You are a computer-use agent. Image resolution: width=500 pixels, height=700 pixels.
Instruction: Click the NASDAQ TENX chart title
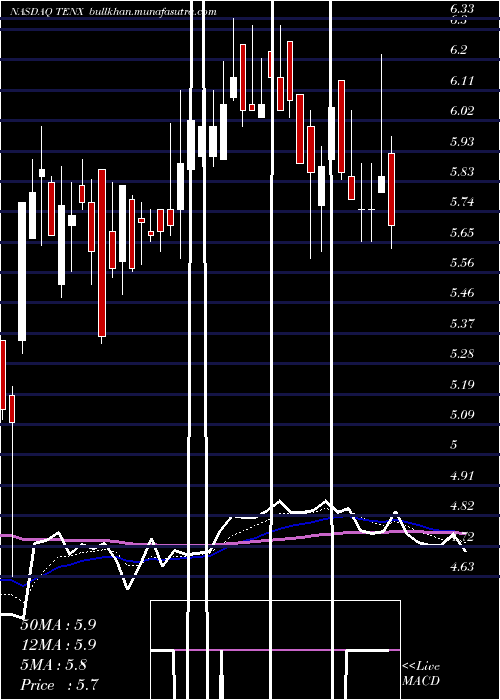tap(113, 12)
